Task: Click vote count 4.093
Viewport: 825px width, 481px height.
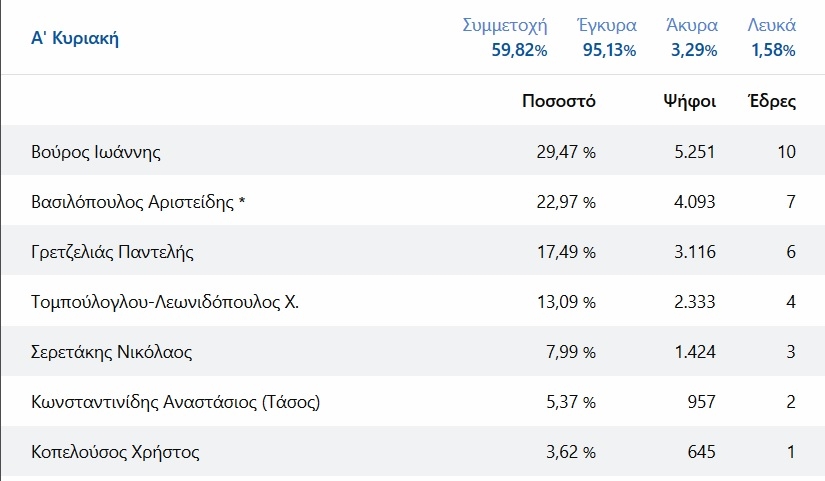Action: 695,202
